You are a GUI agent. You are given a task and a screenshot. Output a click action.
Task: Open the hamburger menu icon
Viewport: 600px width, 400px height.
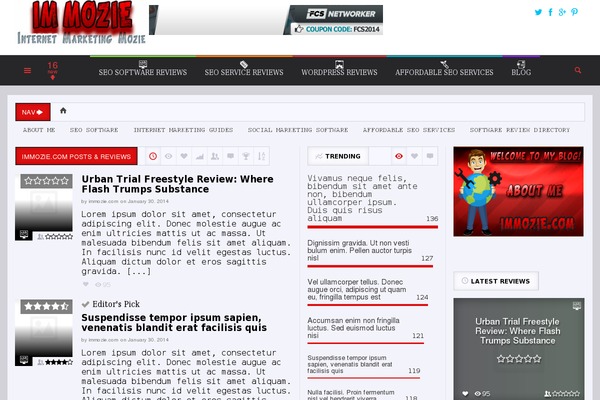(x=28, y=70)
